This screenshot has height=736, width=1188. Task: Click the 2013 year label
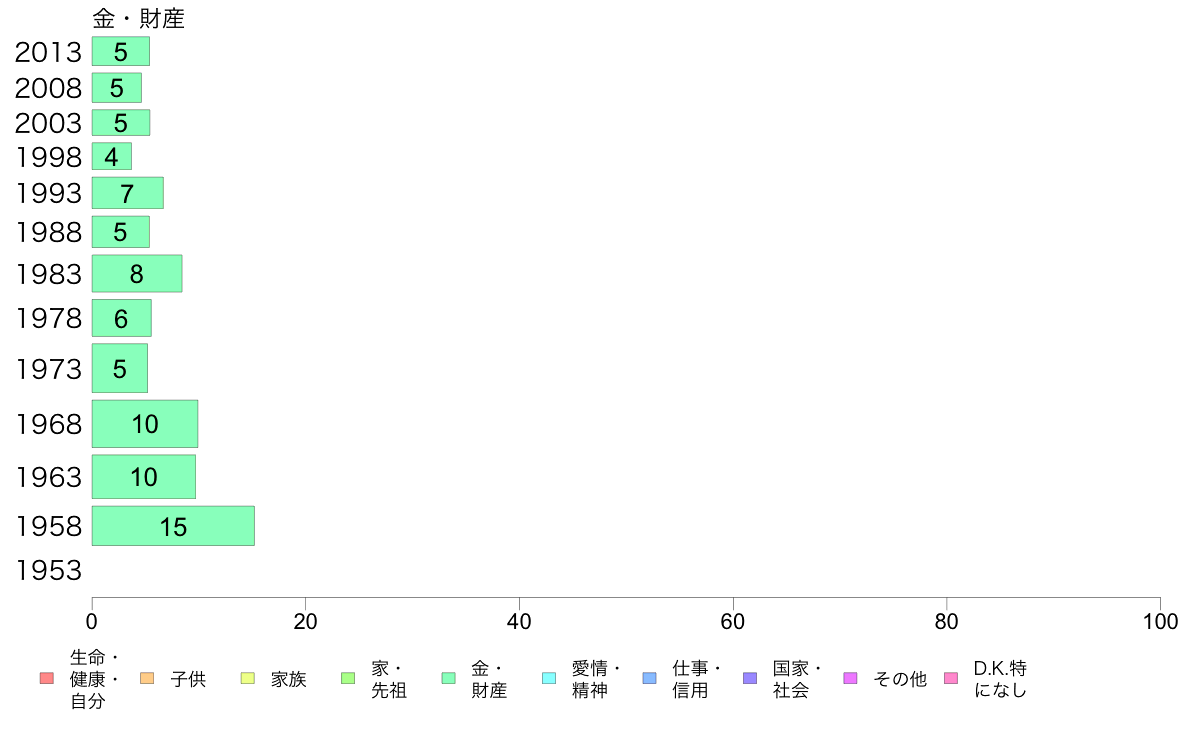(48, 52)
